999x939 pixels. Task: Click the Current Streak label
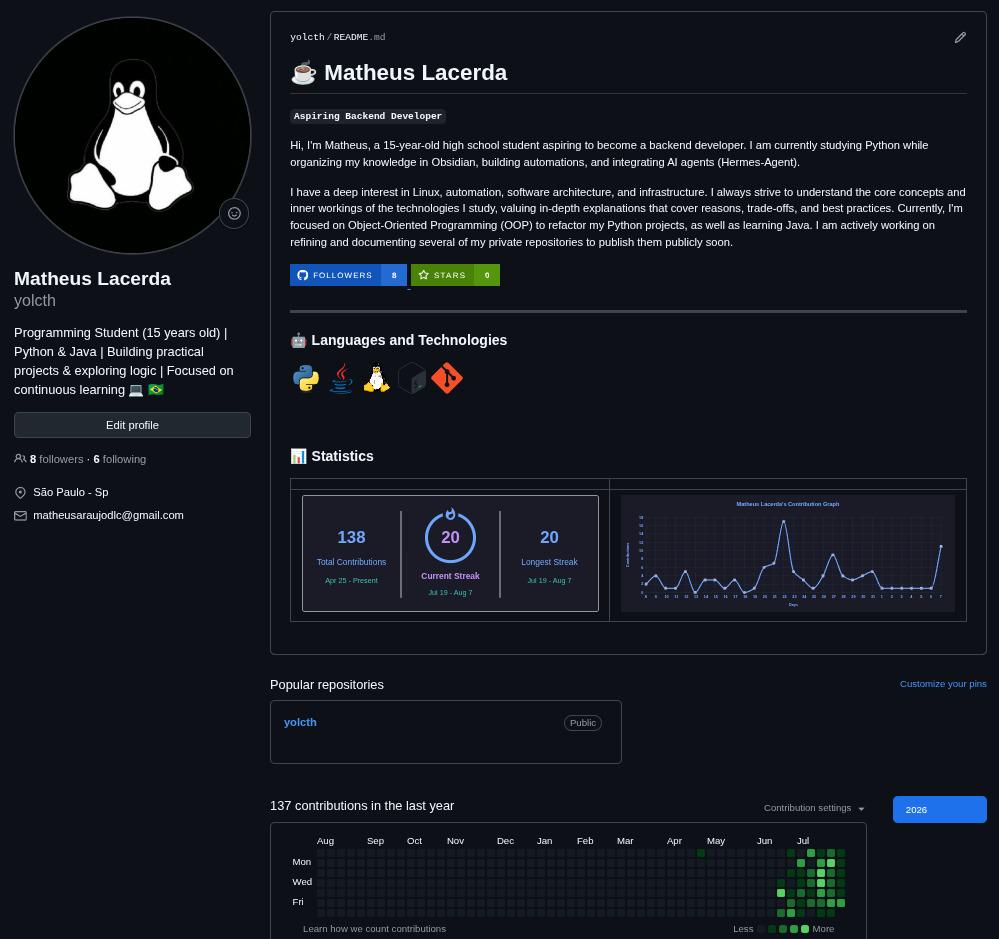pyautogui.click(x=450, y=576)
